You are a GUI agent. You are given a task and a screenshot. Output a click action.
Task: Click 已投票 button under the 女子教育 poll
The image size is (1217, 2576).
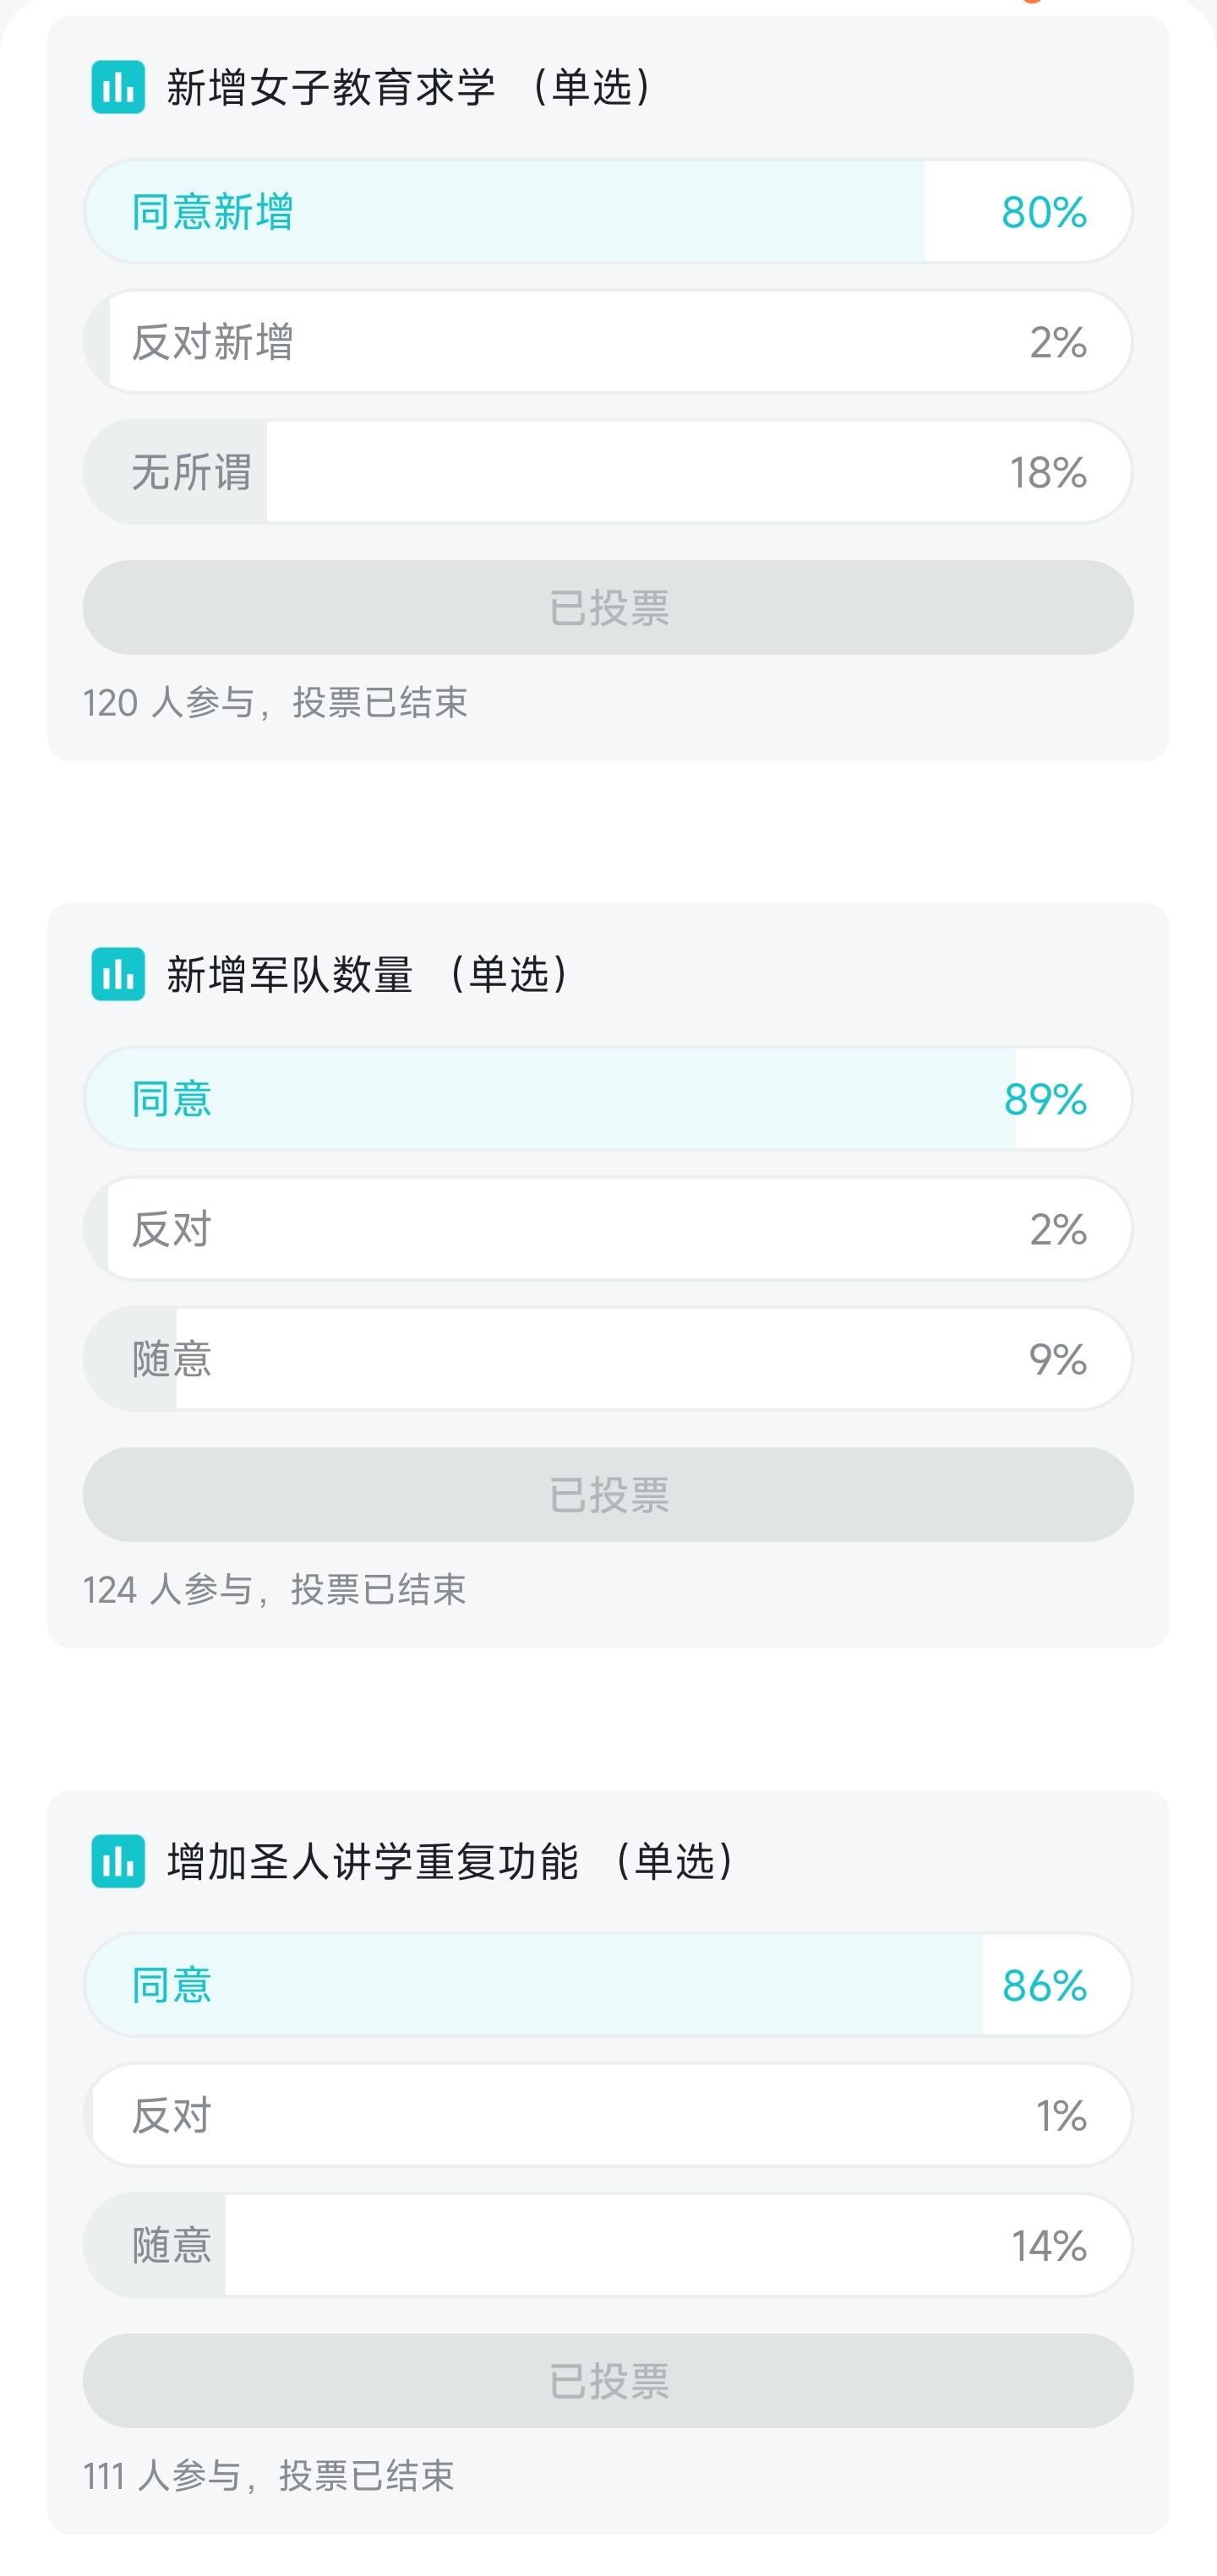coord(608,607)
